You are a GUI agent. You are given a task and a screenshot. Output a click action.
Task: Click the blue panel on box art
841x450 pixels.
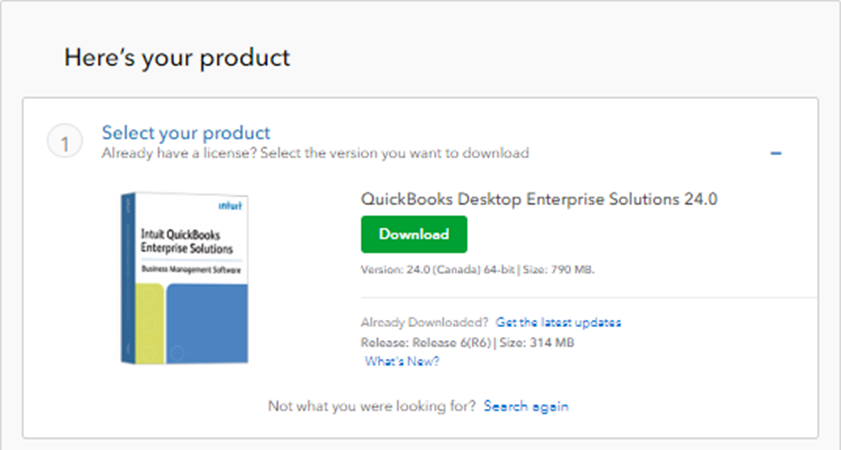coord(207,323)
